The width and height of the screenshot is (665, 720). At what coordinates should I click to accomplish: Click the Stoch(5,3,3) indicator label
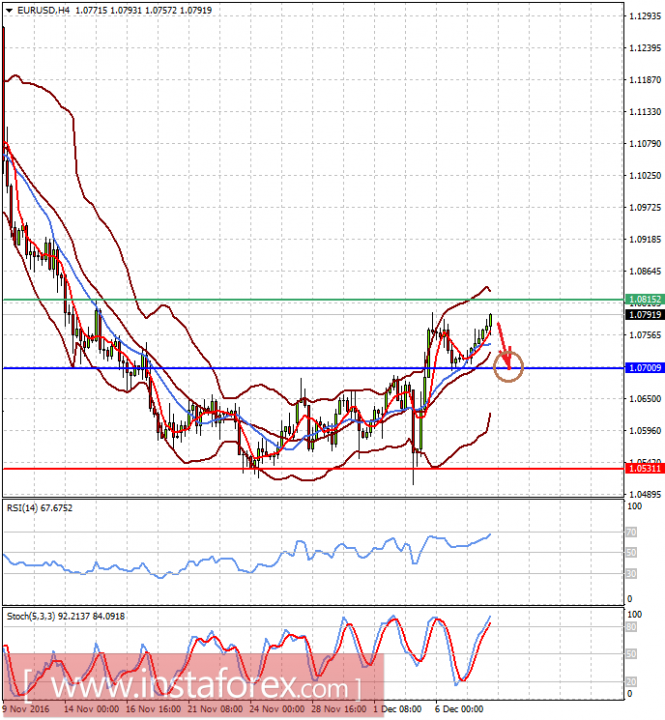[x=66, y=616]
